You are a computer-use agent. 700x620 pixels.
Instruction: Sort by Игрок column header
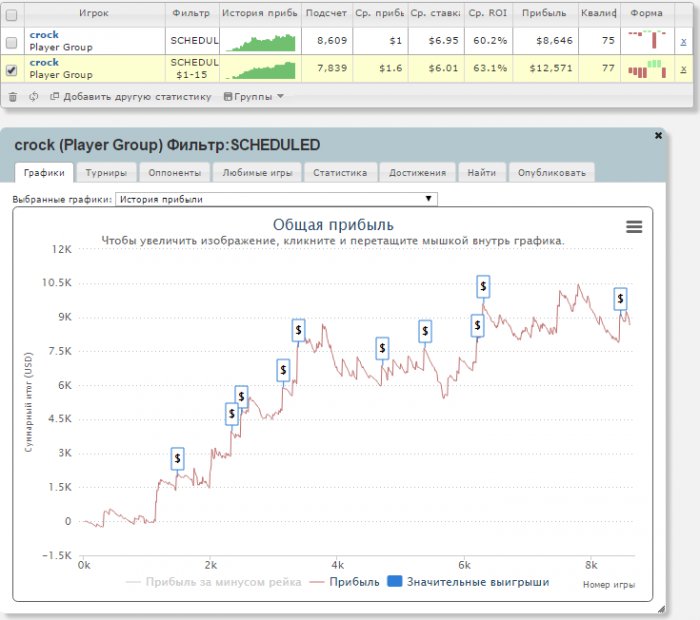pos(94,13)
